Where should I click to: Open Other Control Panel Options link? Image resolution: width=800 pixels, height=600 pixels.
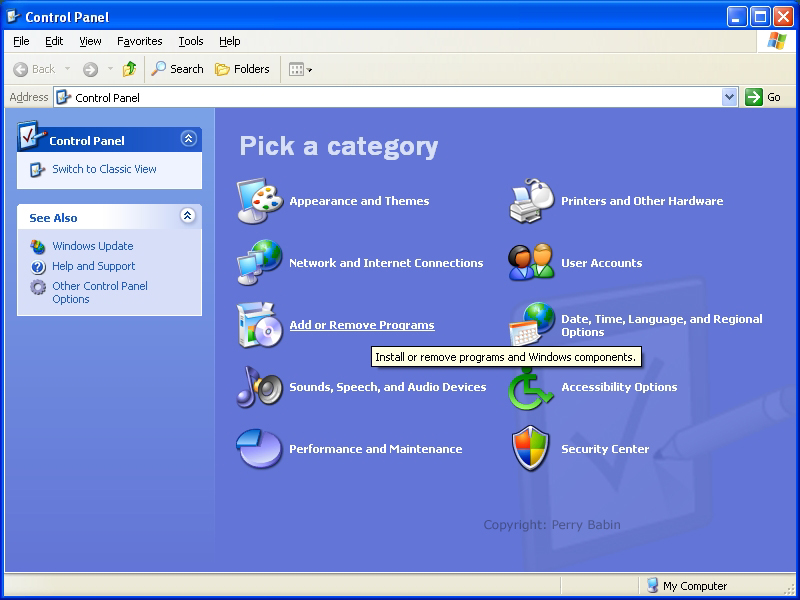[x=99, y=292]
